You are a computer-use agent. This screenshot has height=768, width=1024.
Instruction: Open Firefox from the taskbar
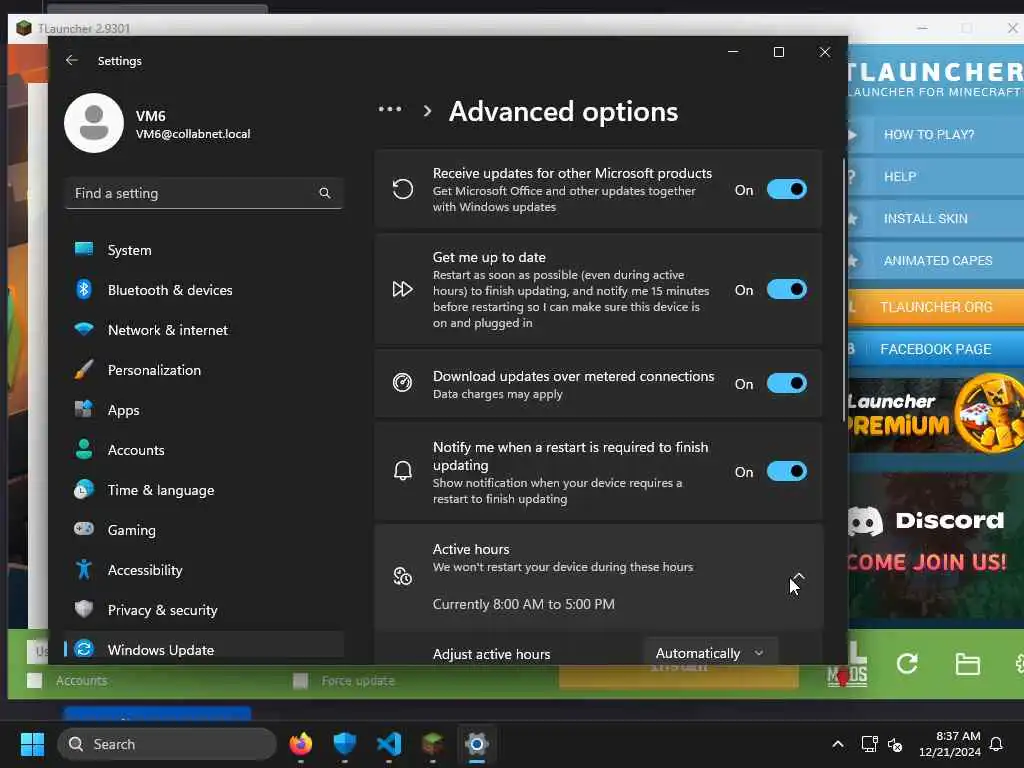pos(300,743)
